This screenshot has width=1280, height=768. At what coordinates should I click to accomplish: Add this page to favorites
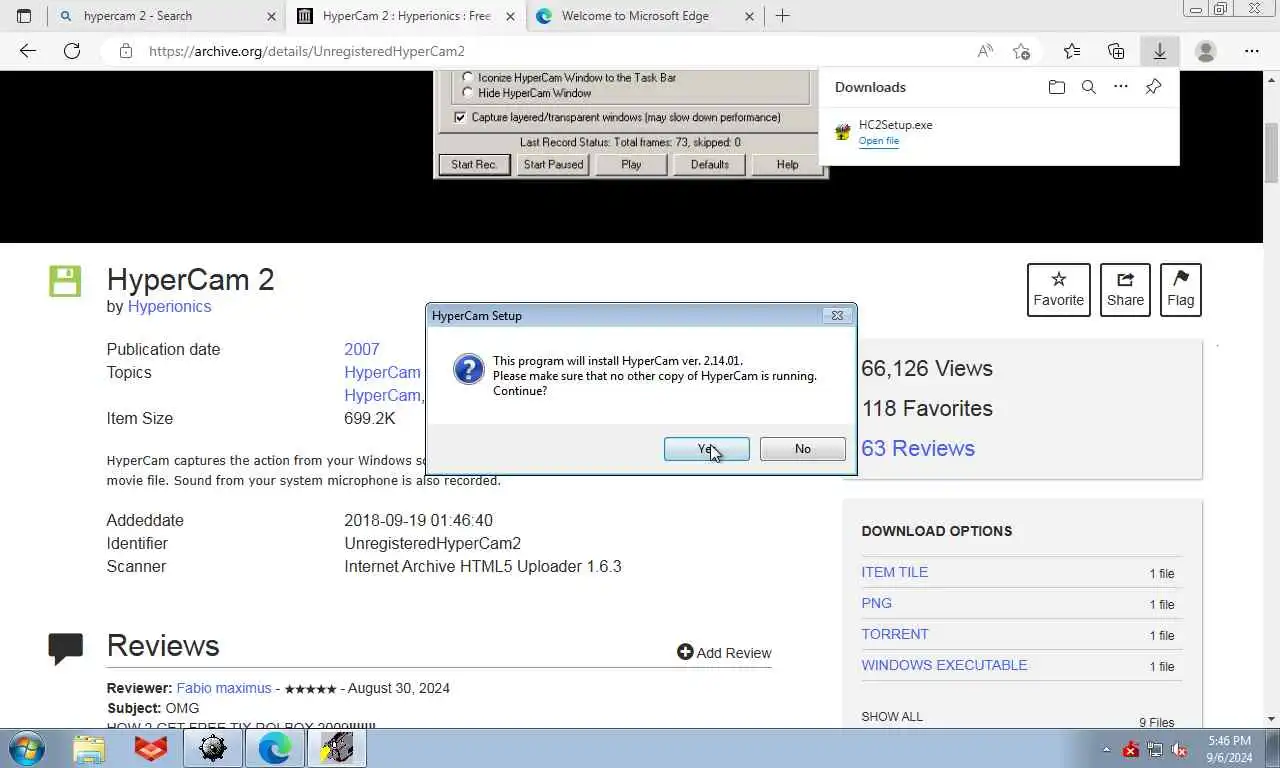point(1021,51)
